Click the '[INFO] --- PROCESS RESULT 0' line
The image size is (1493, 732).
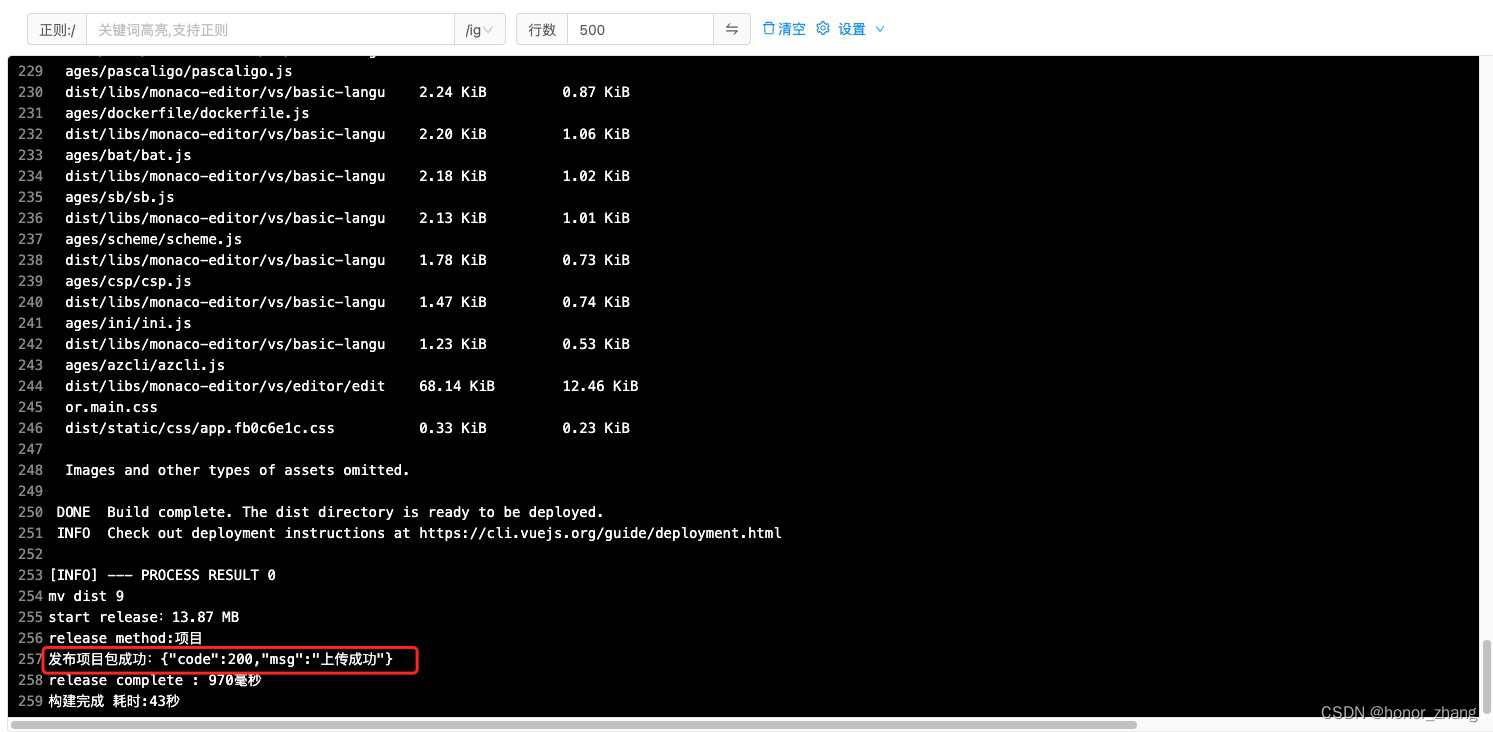(x=162, y=575)
